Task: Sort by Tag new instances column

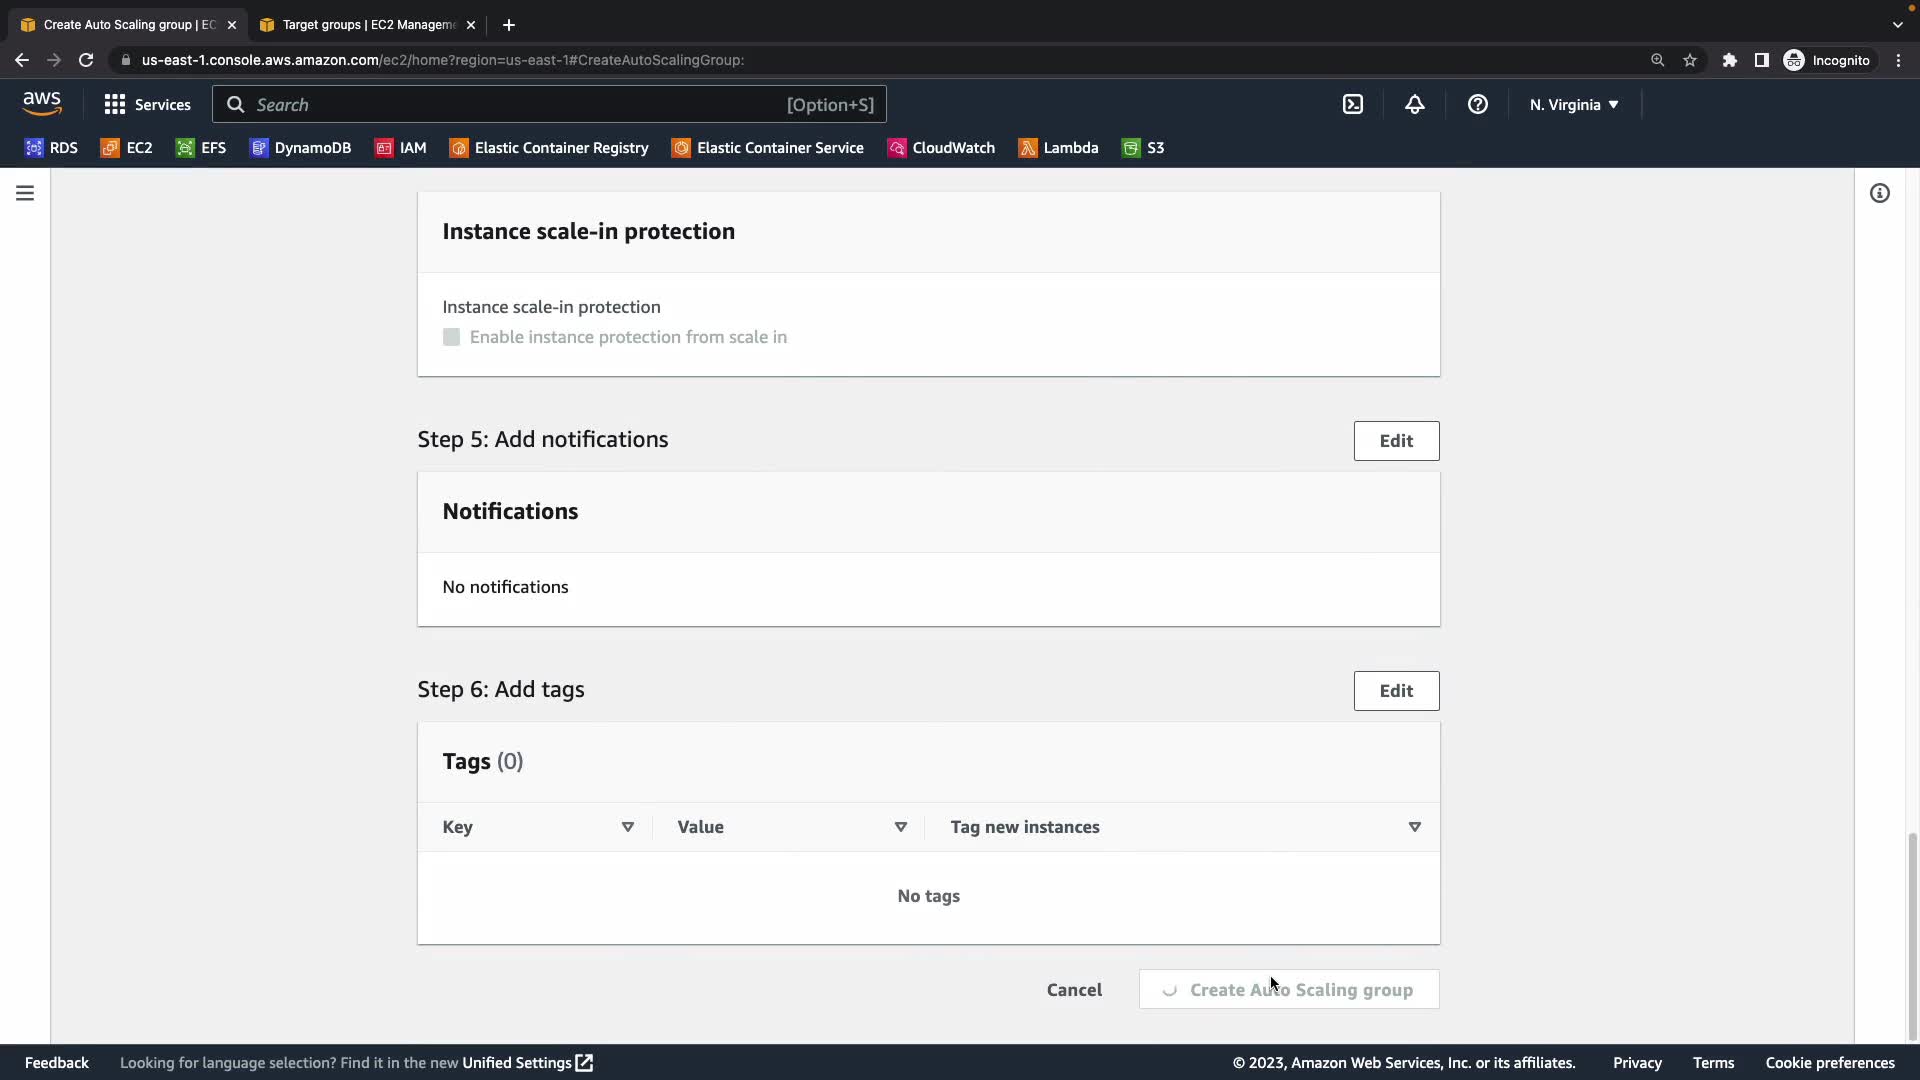Action: point(1414,827)
